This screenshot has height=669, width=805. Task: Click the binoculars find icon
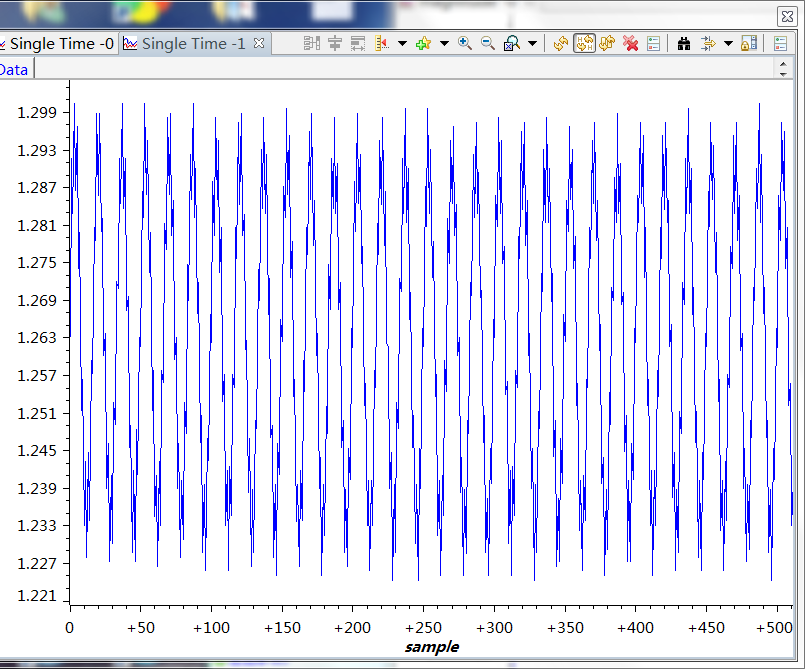pyautogui.click(x=685, y=43)
